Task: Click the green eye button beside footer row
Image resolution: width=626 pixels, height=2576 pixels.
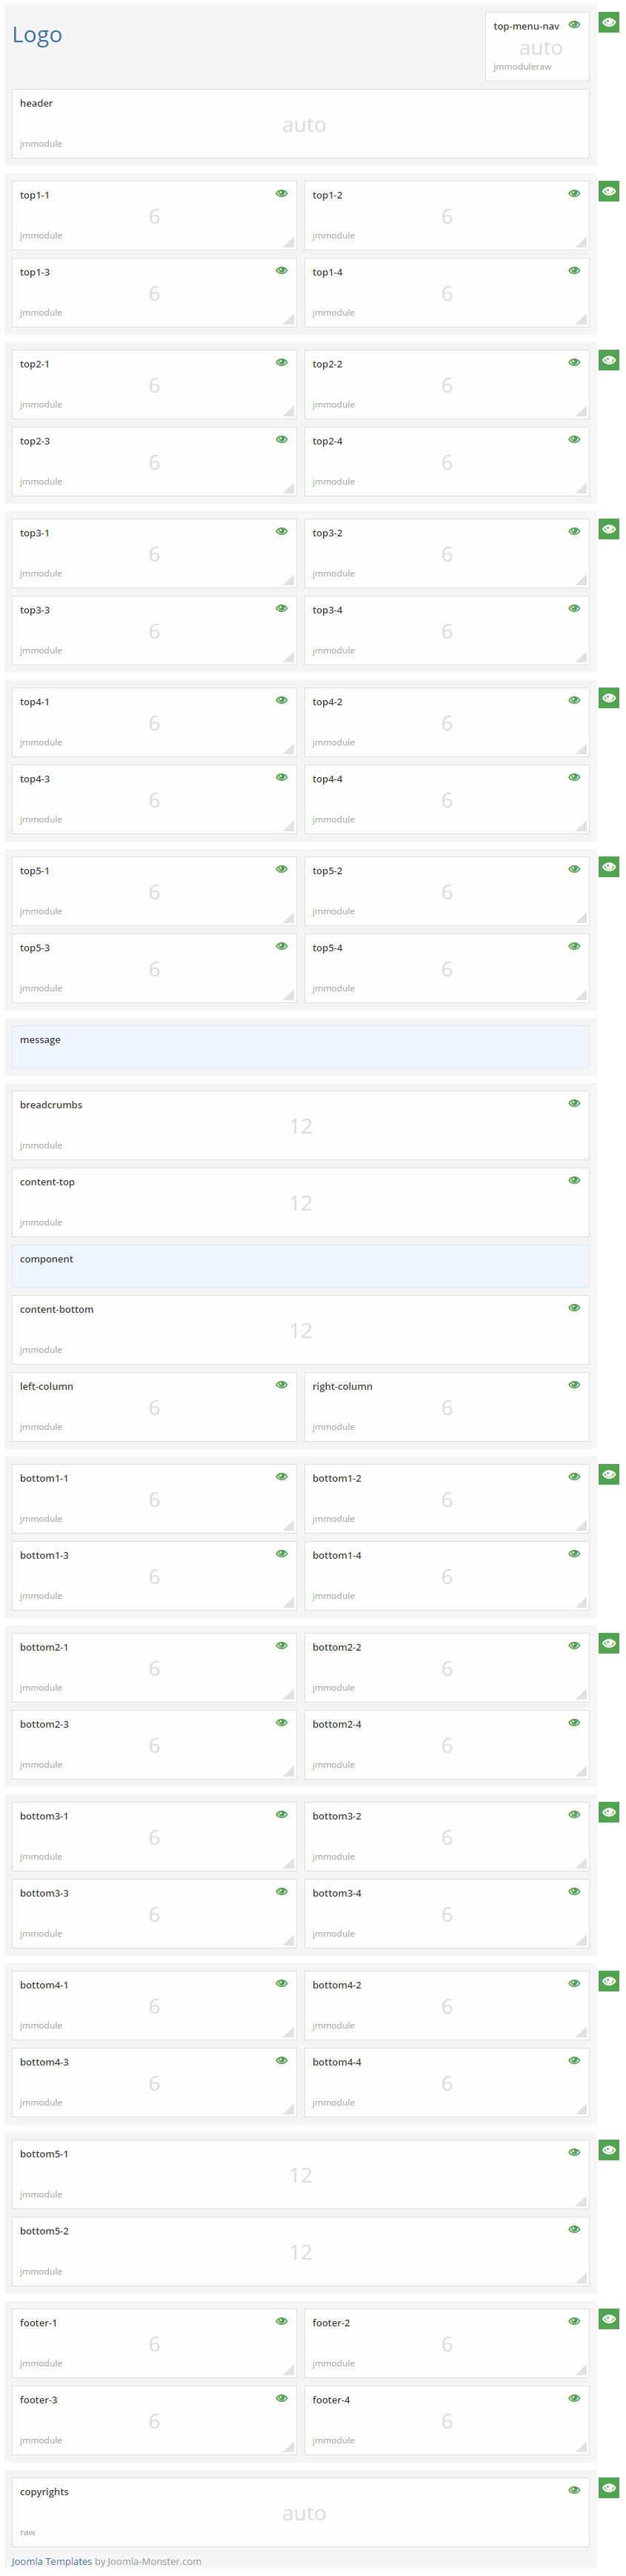Action: (x=608, y=2319)
